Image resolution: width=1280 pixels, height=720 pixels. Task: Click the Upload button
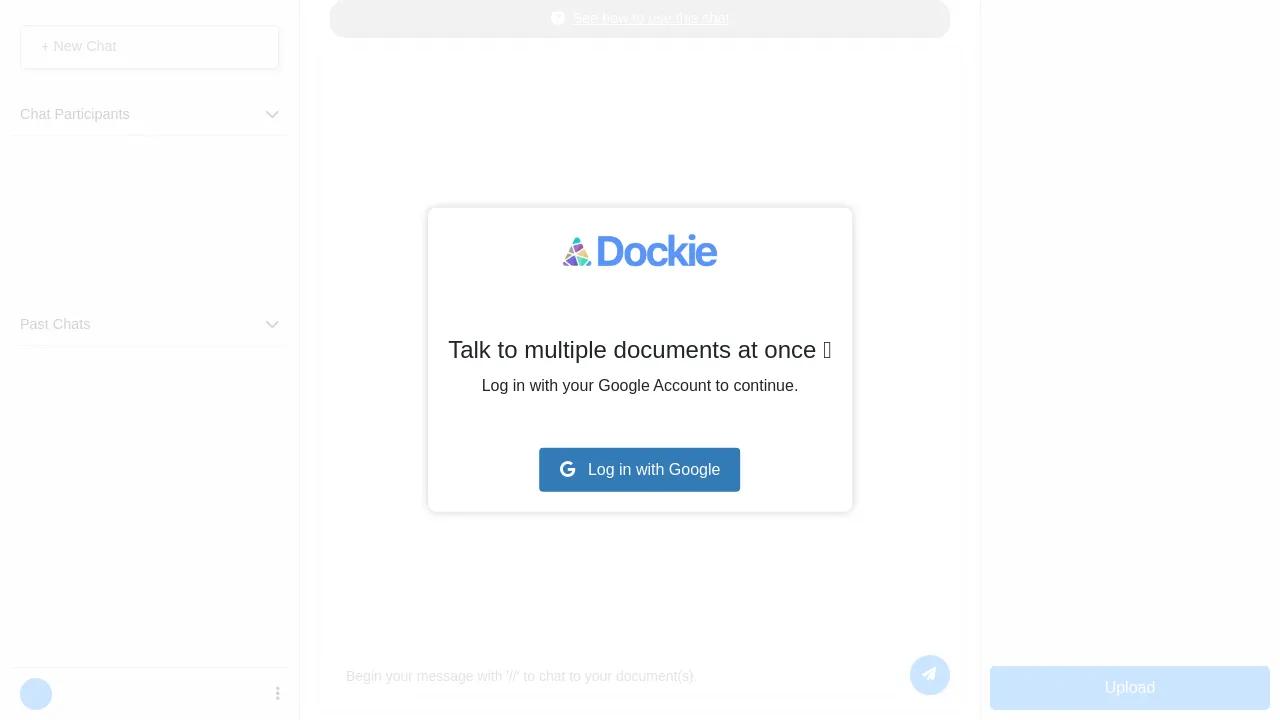[1130, 688]
